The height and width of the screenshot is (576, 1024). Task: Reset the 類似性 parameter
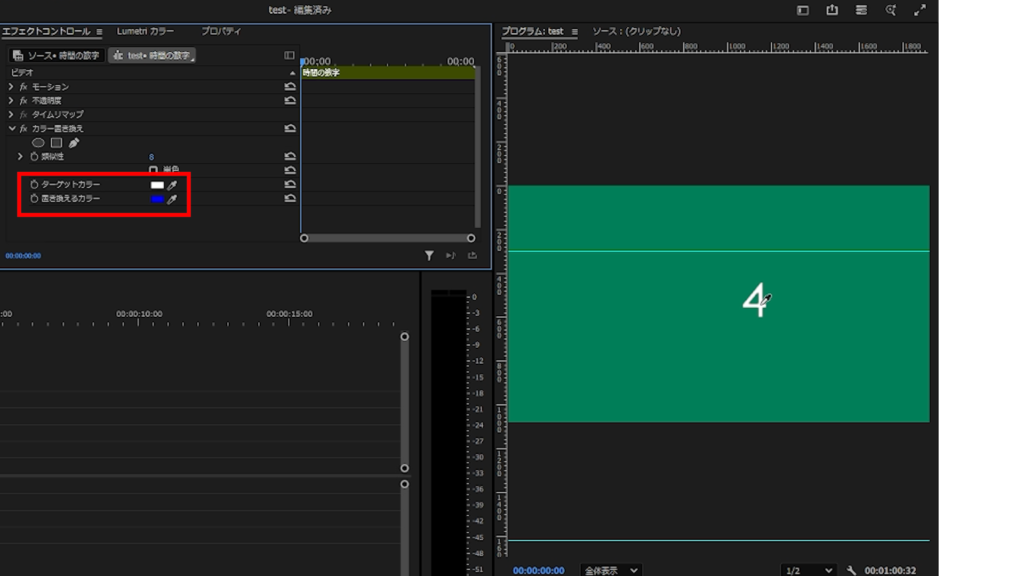290,157
